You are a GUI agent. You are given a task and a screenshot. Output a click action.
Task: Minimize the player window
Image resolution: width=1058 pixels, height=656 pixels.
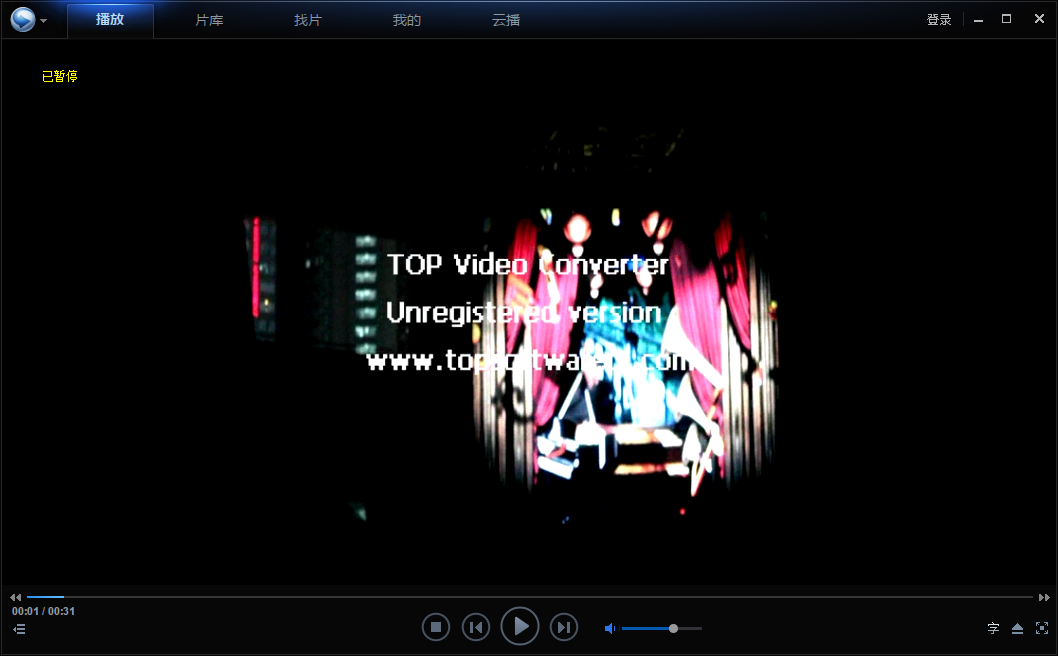978,20
